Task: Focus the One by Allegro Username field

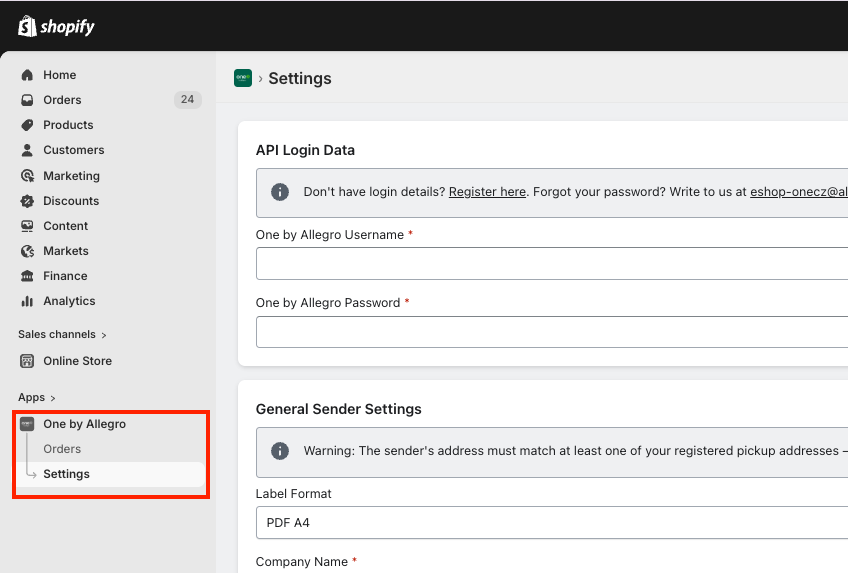Action: (552, 263)
